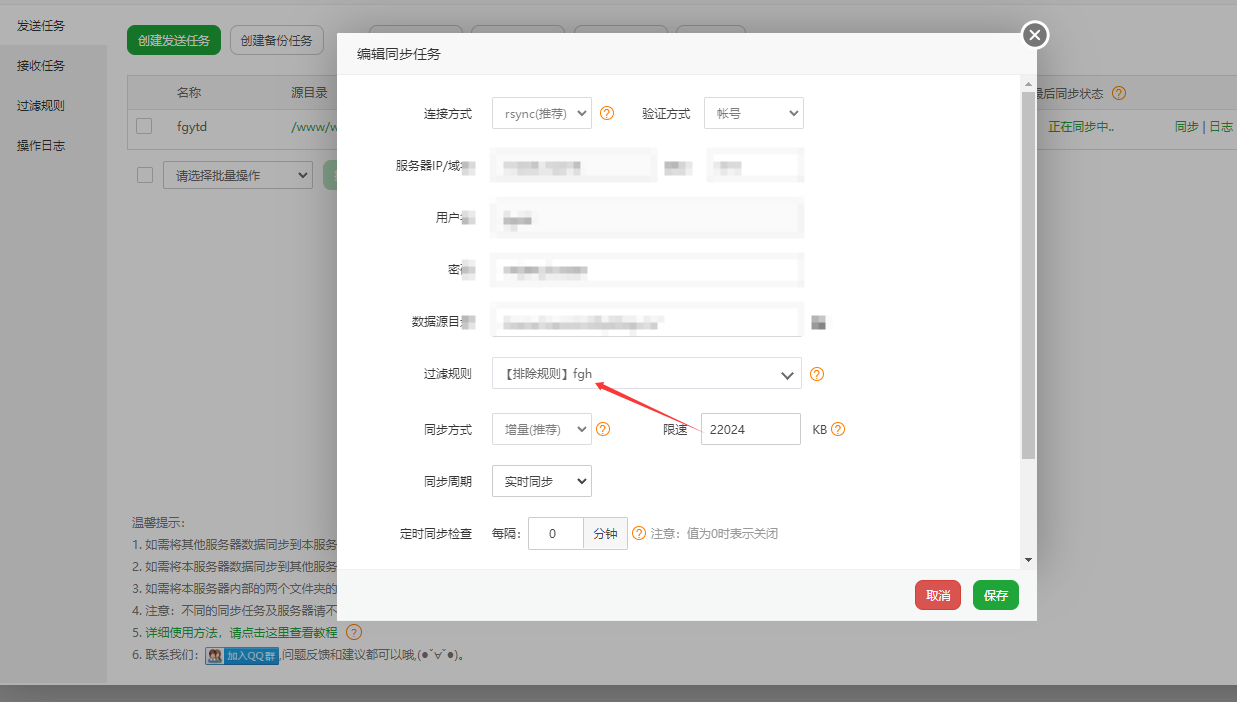The width and height of the screenshot is (1237, 702).
Task: Click help icon beside tutorial link
Action: 353,632
